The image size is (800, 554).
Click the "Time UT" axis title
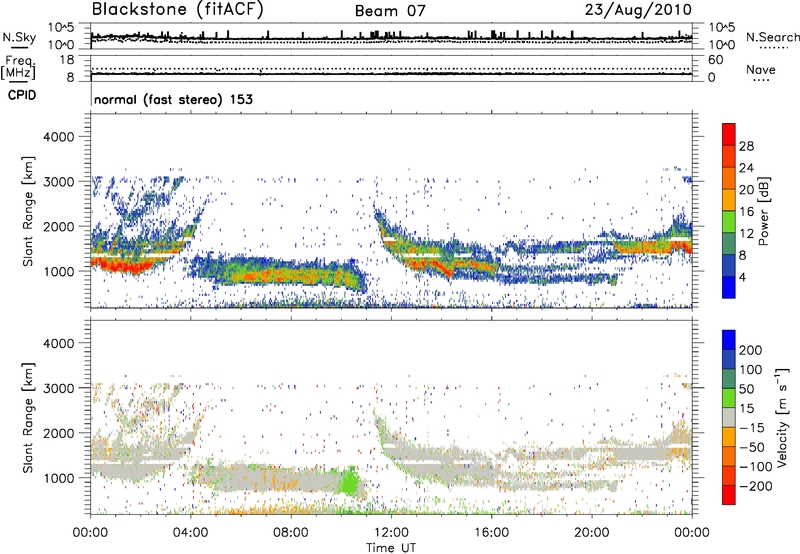391,548
